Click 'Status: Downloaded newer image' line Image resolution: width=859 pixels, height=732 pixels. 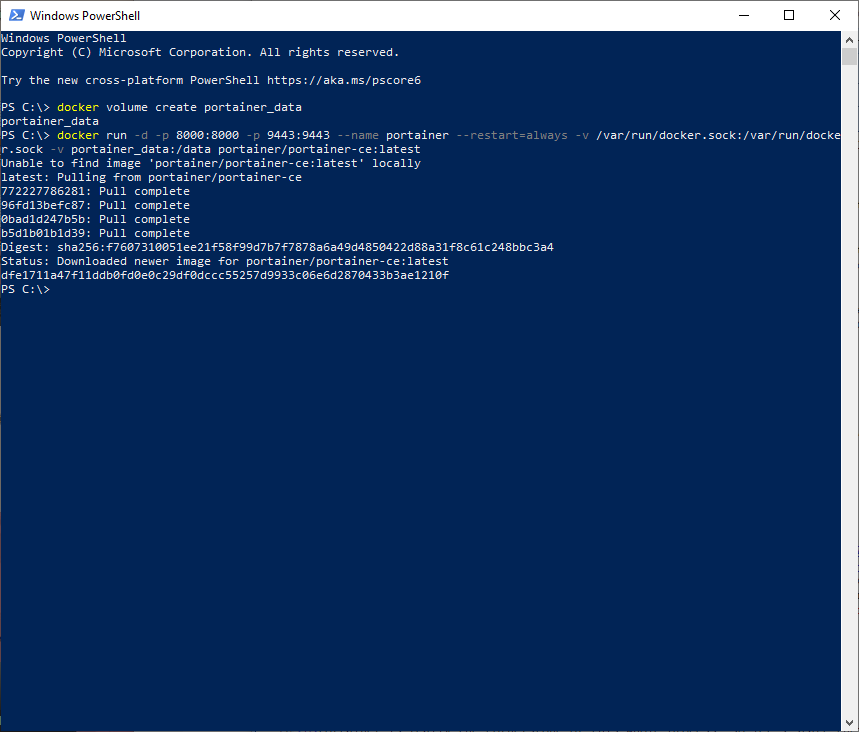click(225, 261)
